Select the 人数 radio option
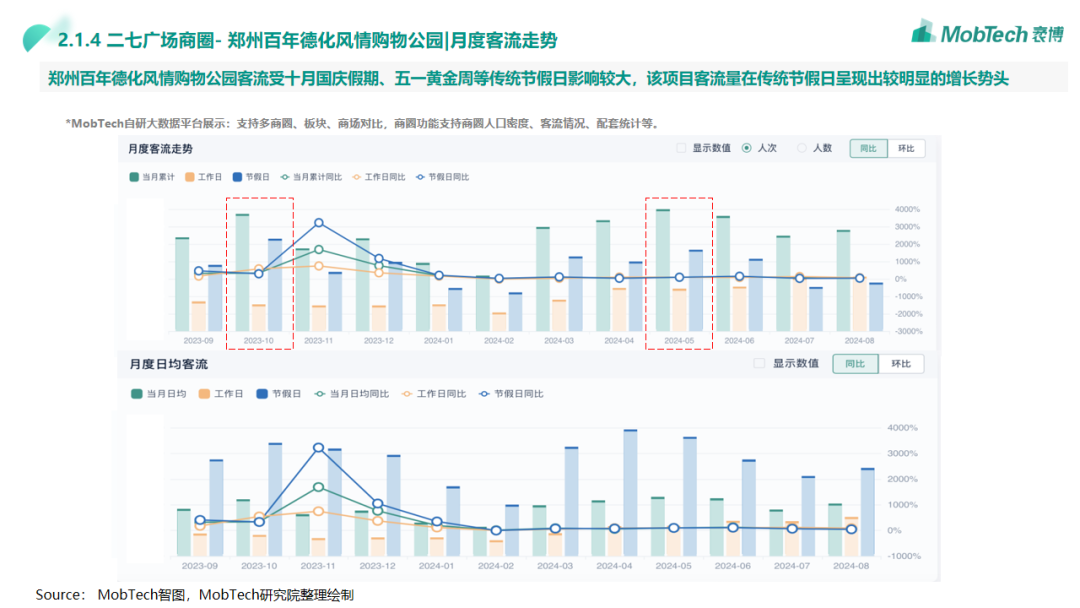The image size is (1080, 608). point(802,148)
